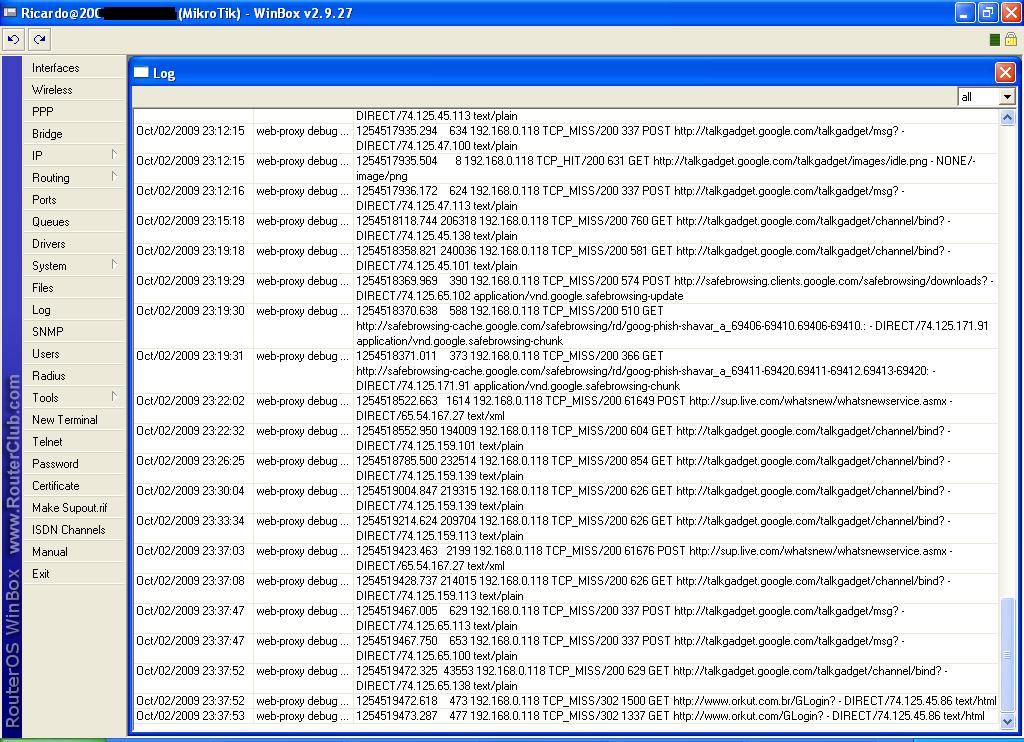Expand the System submenu arrow

[x=114, y=264]
